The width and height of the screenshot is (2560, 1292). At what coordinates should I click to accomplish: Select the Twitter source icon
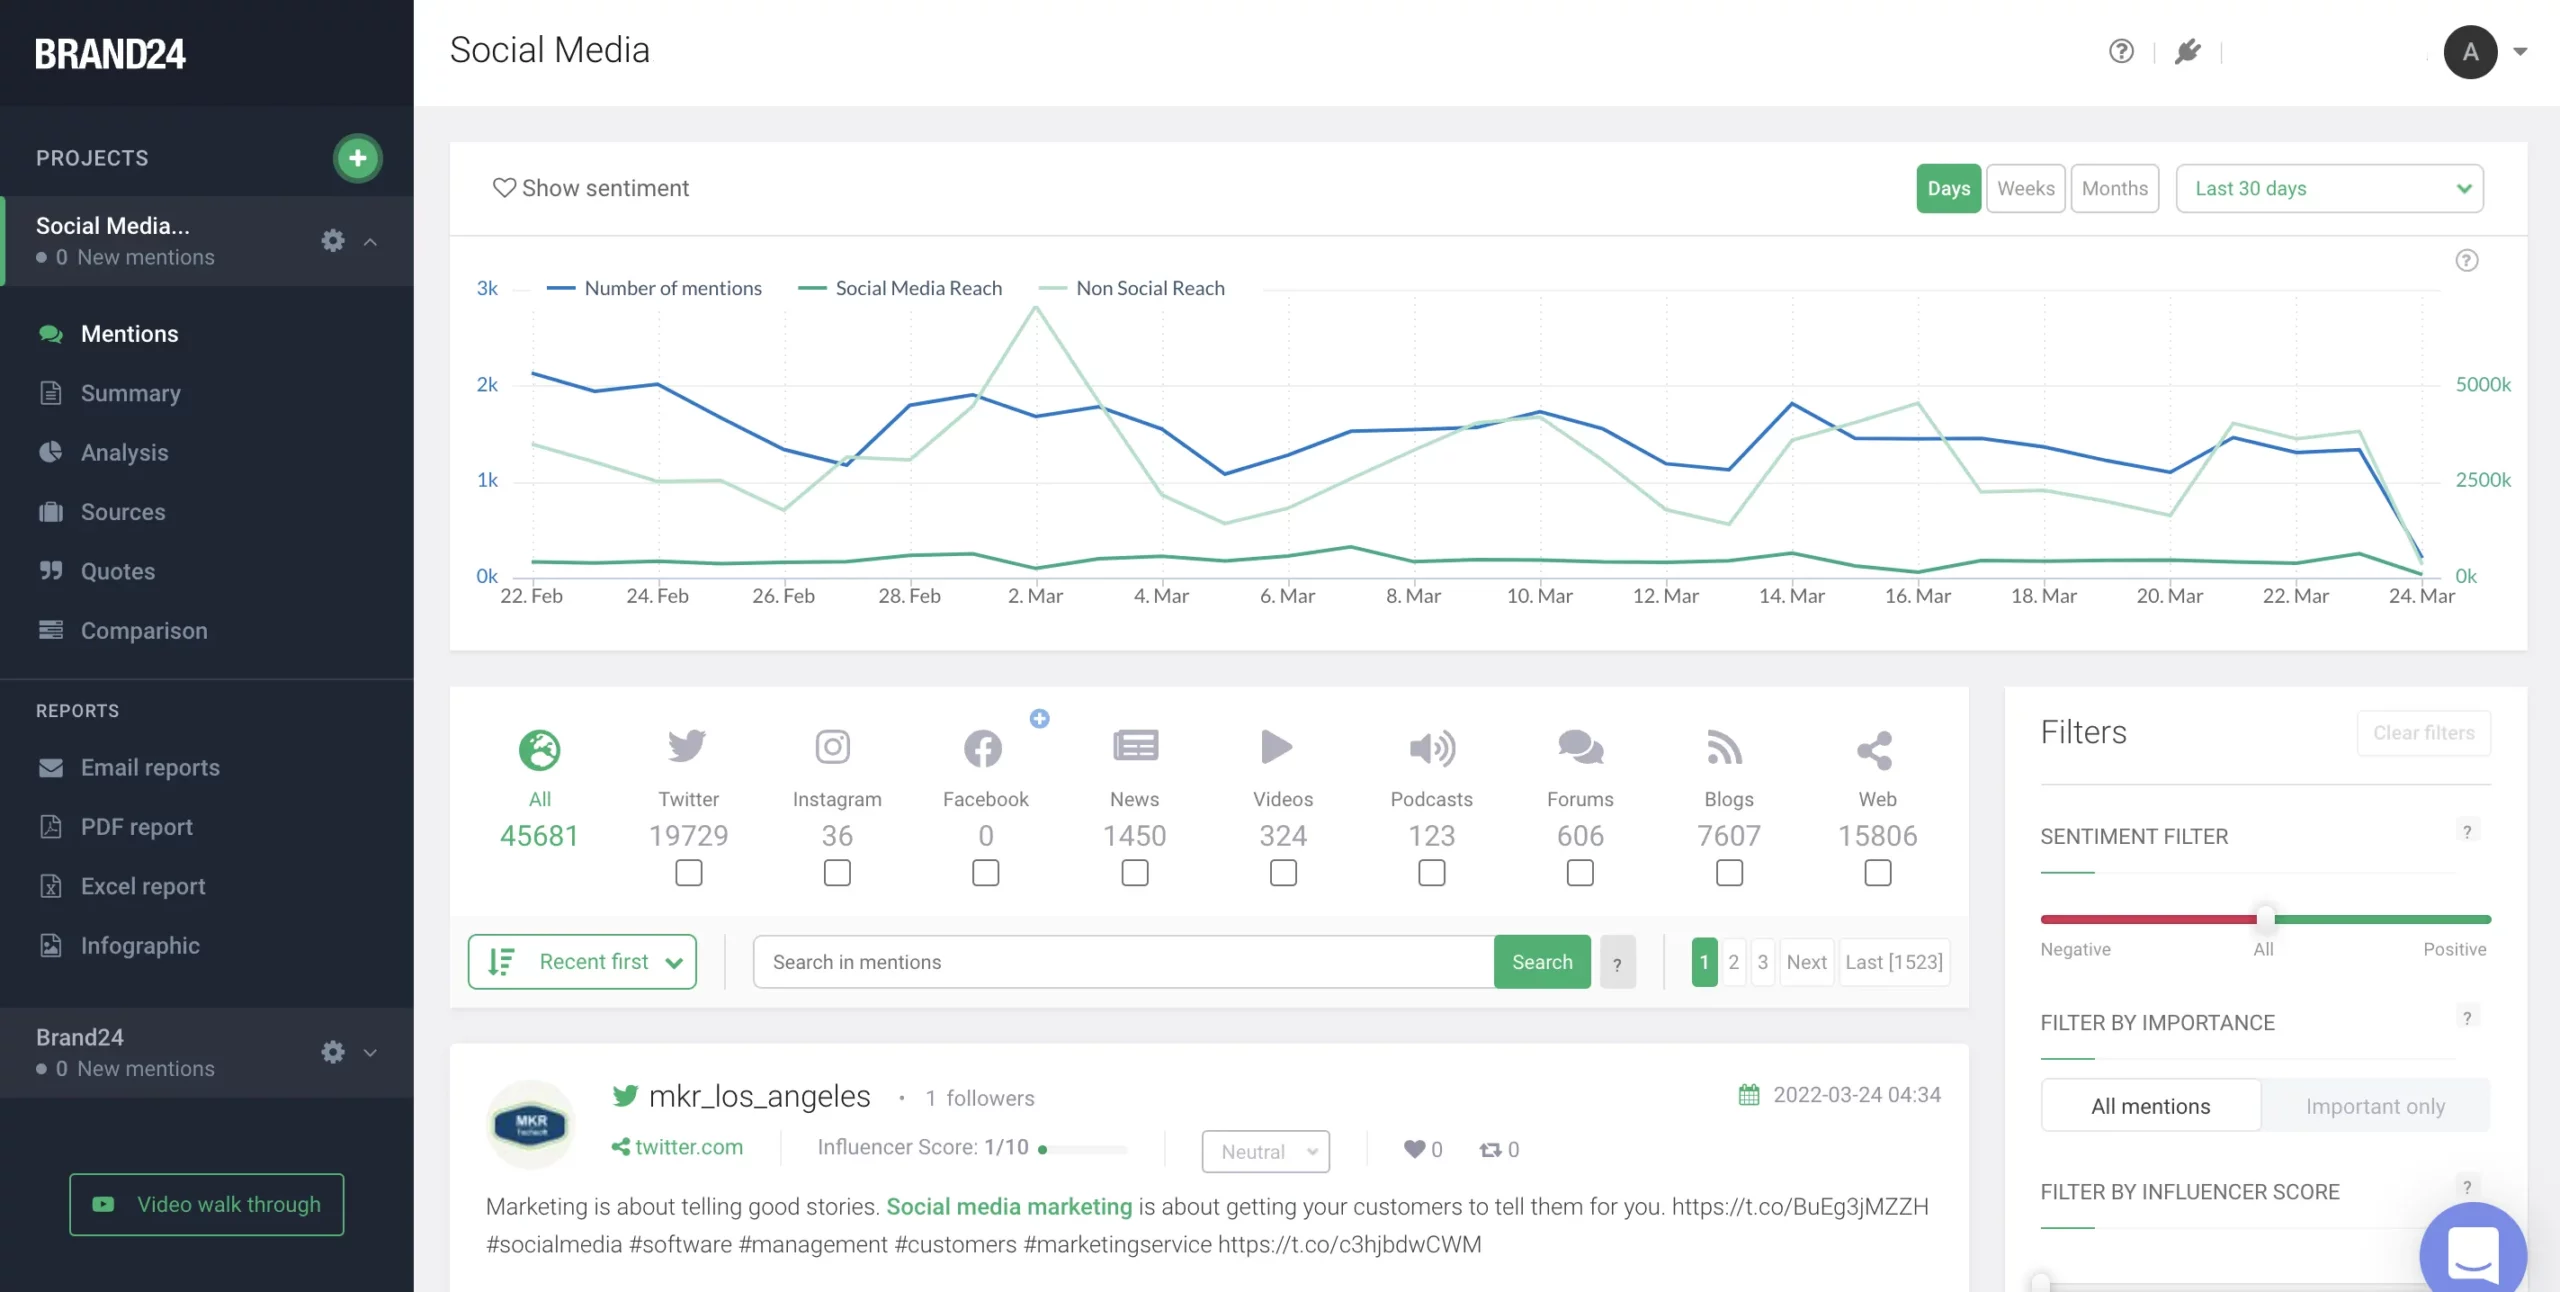click(x=687, y=747)
